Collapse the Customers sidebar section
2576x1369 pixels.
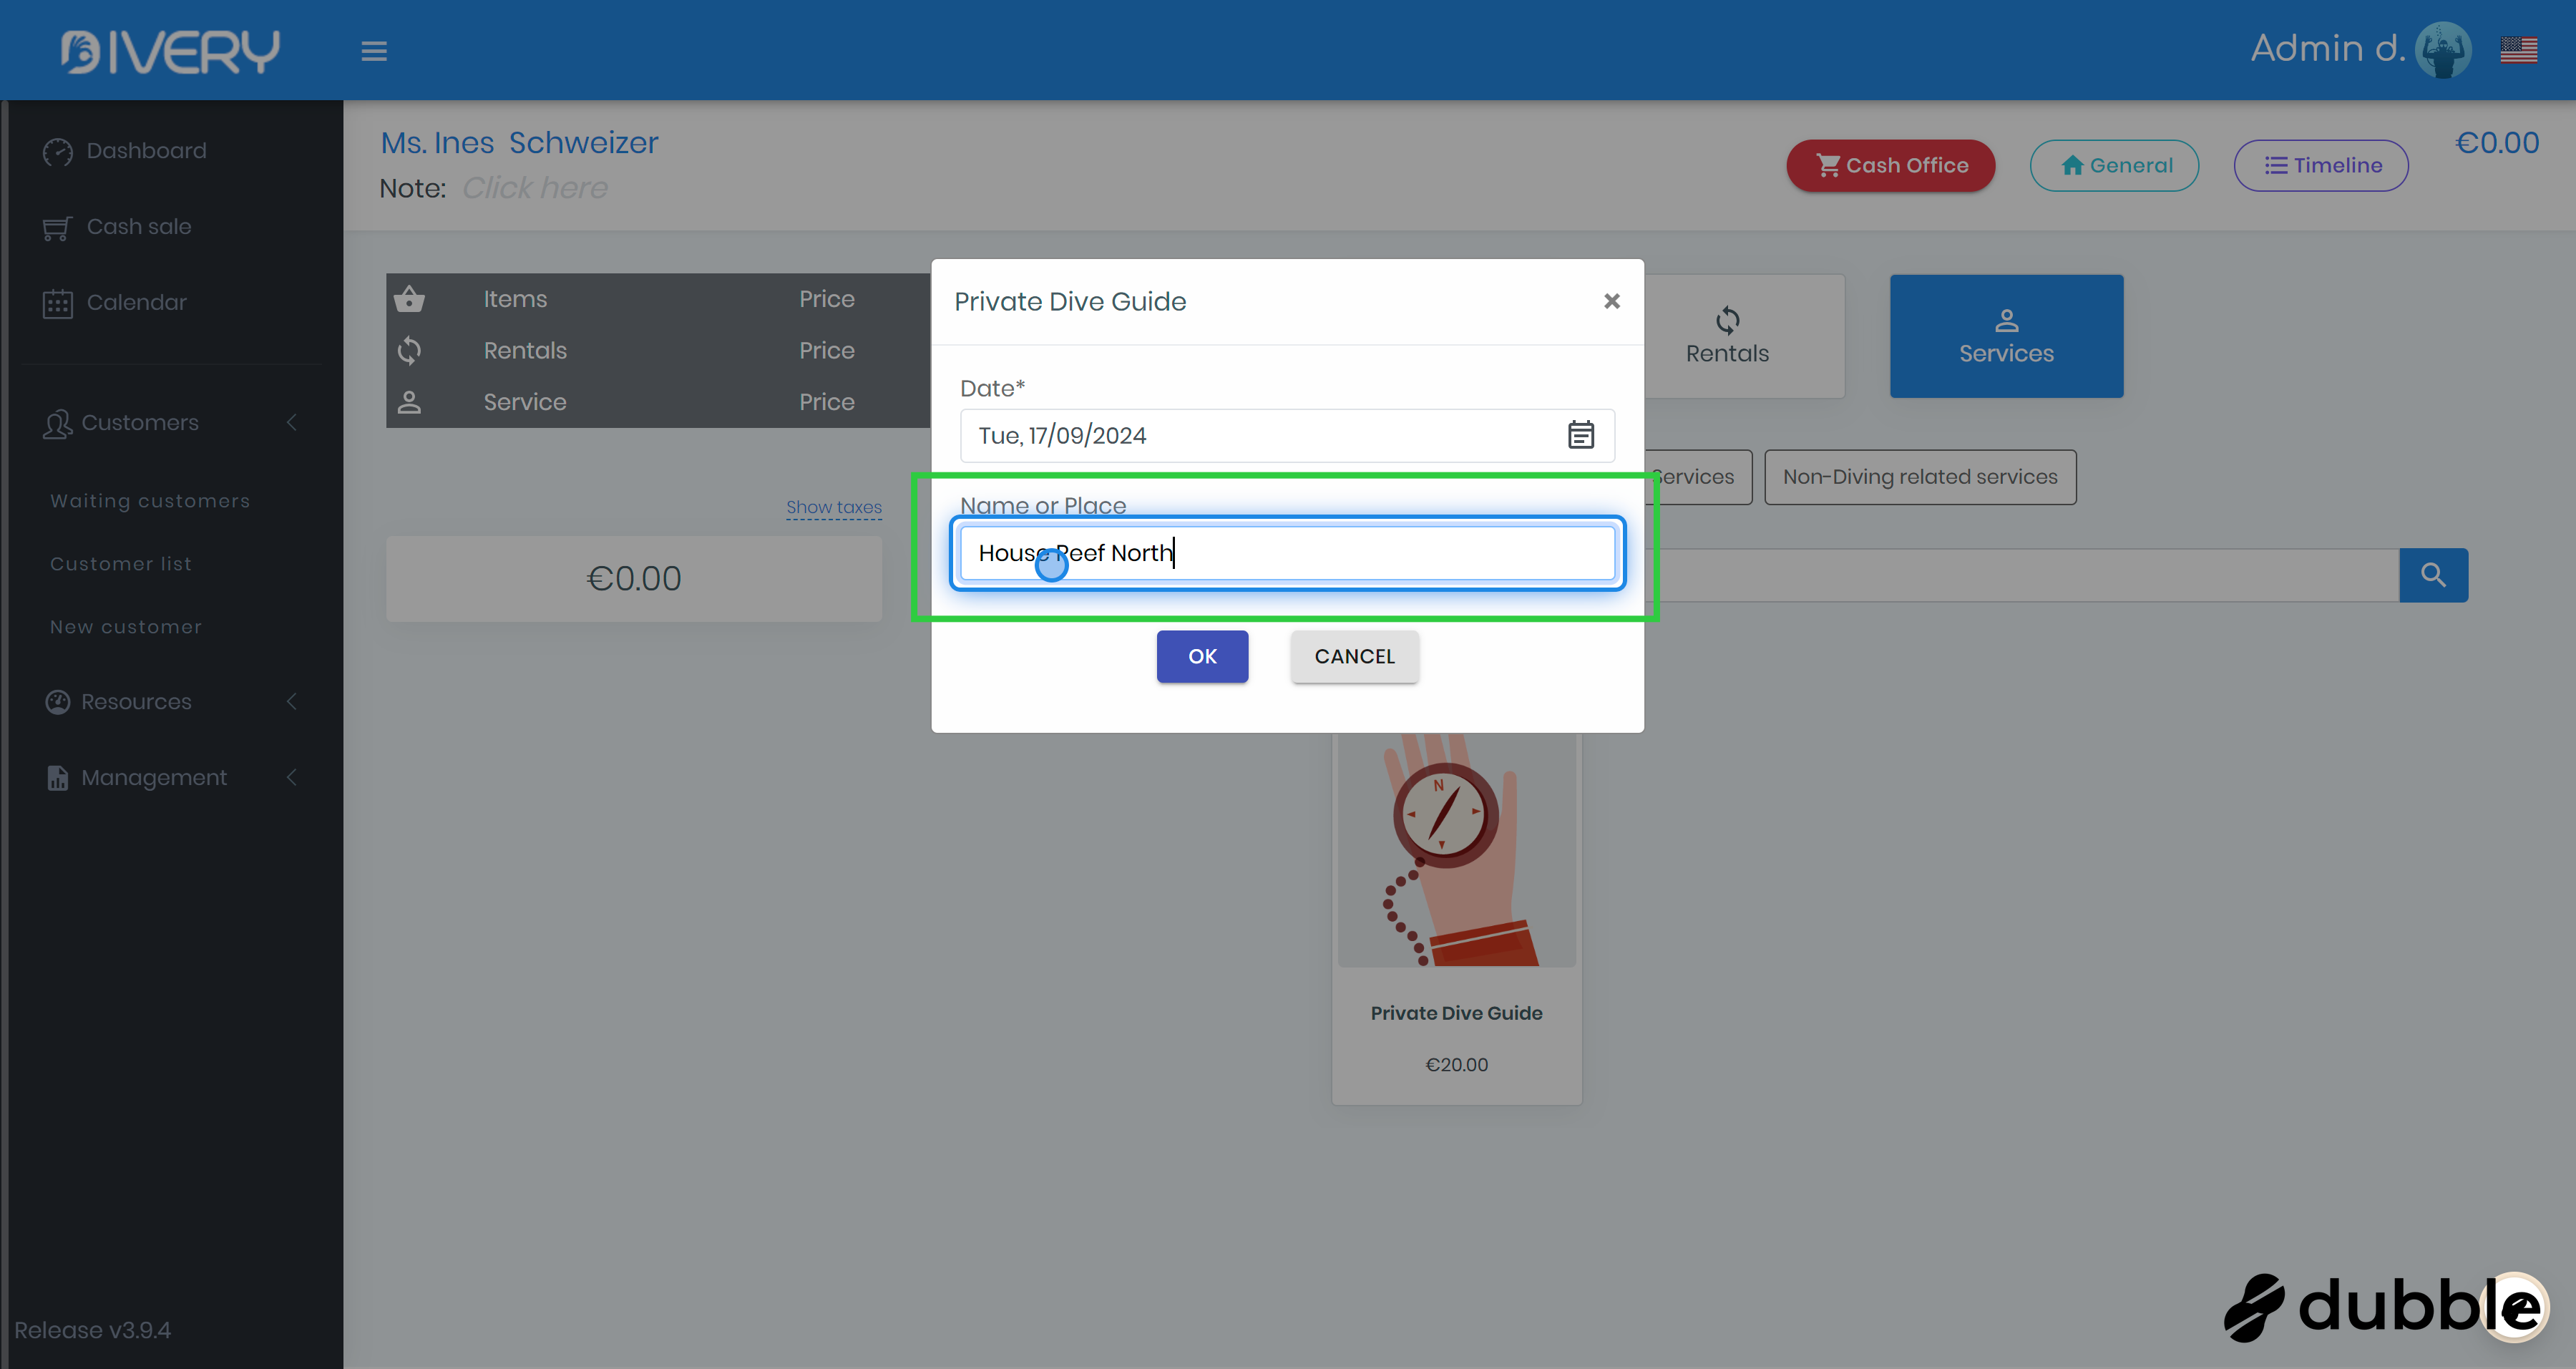[x=140, y=423]
